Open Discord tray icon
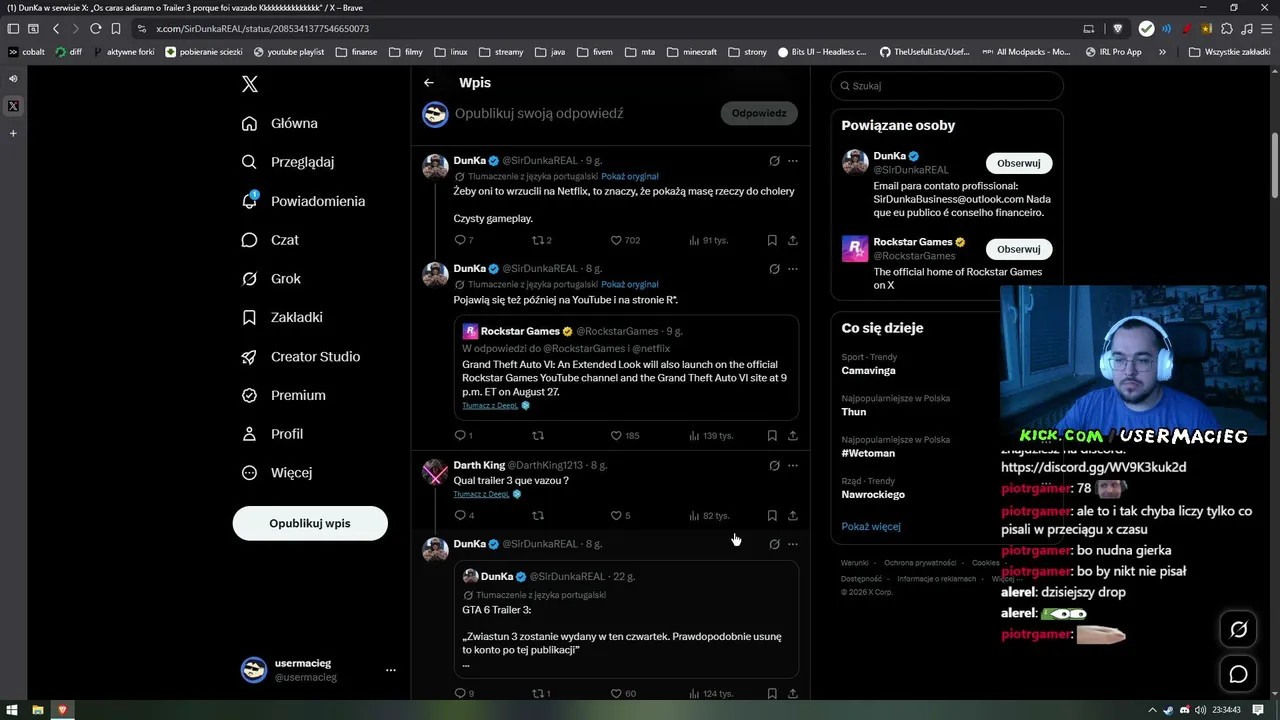The width and height of the screenshot is (1280, 720). pyautogui.click(x=1184, y=710)
